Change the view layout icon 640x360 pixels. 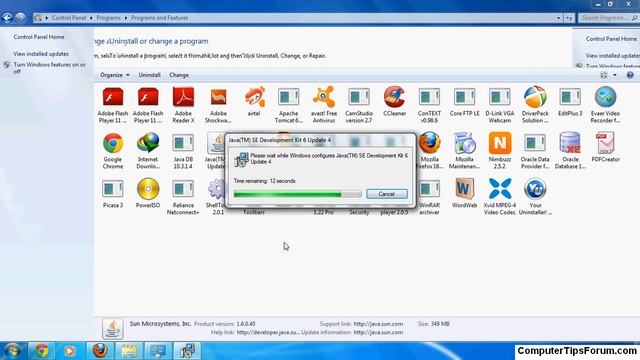pos(604,75)
